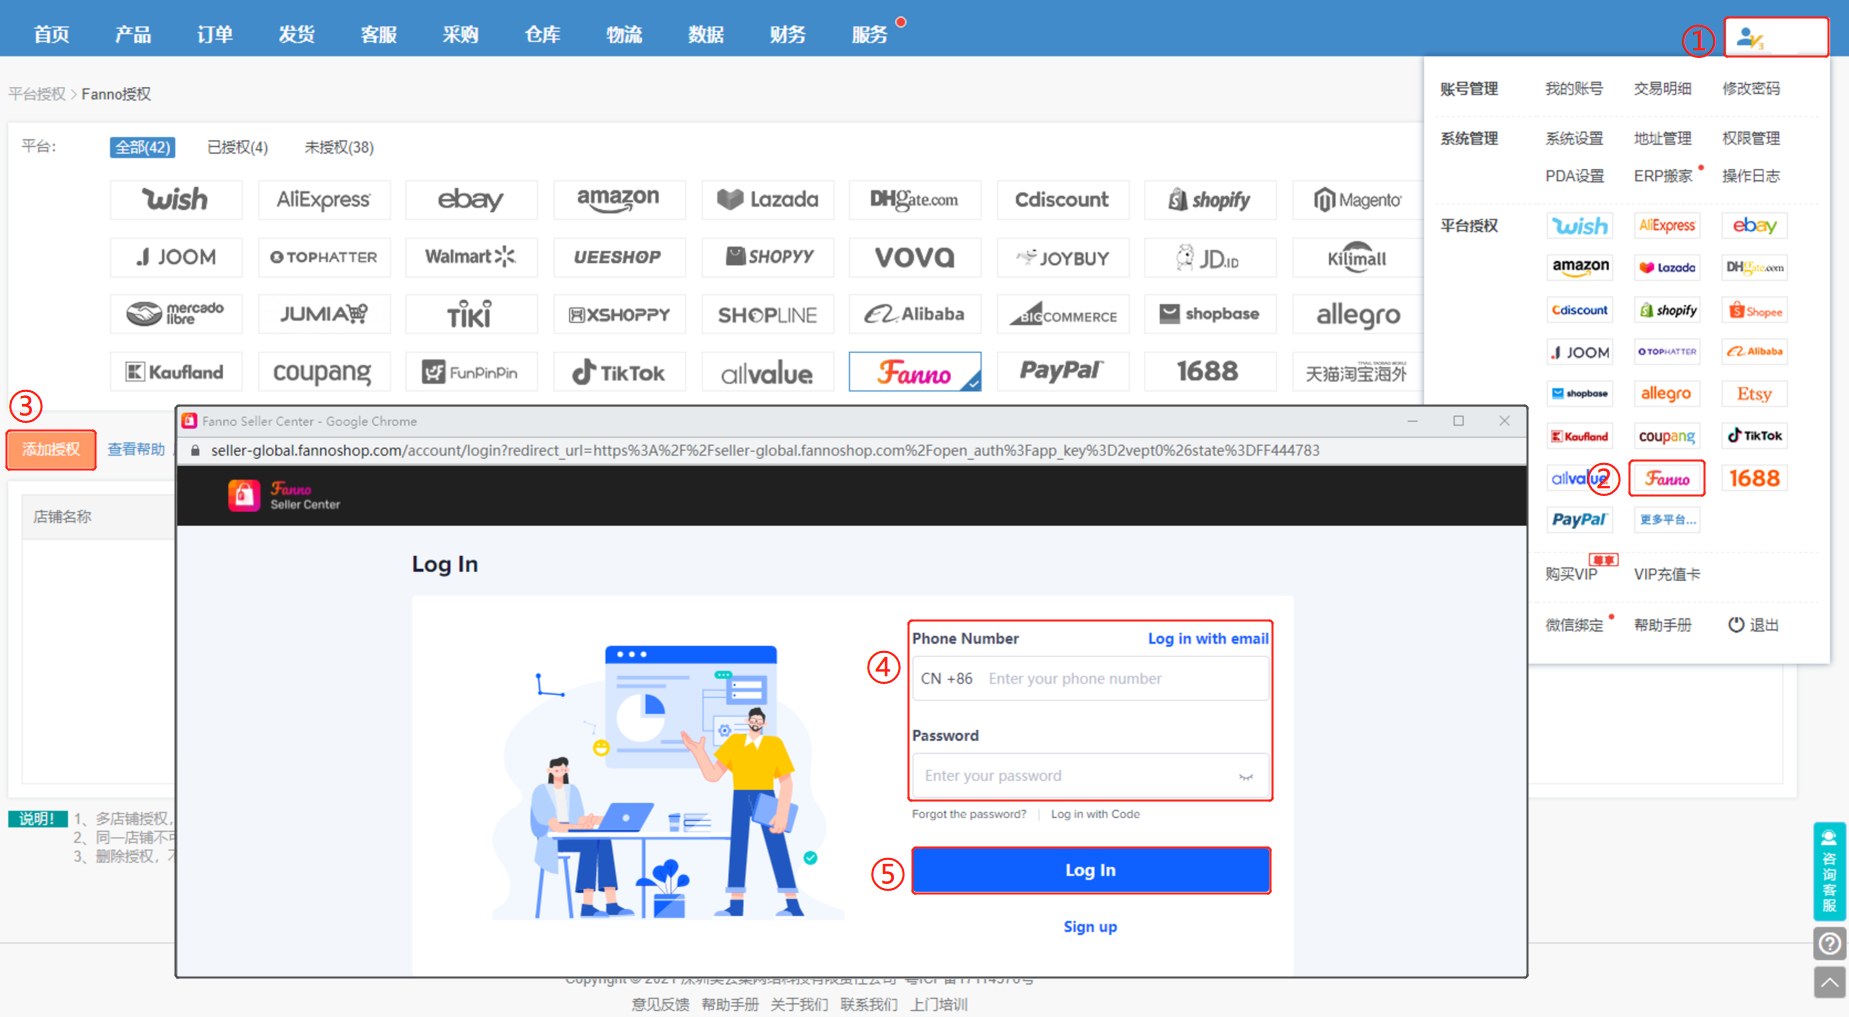Click 退出 logout in account panel
The width and height of the screenshot is (1849, 1017).
(x=1754, y=625)
